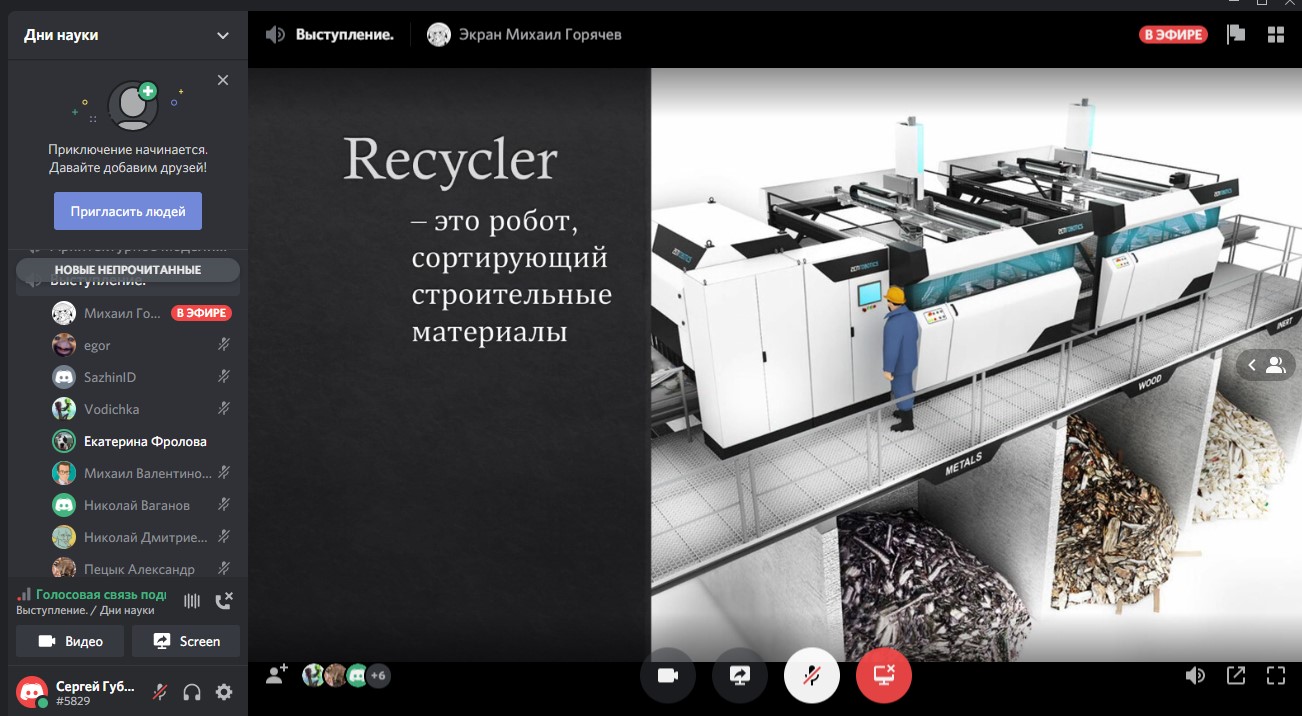The width and height of the screenshot is (1302, 716).
Task: Adjust stream volume via speaker icon
Action: (x=1195, y=675)
